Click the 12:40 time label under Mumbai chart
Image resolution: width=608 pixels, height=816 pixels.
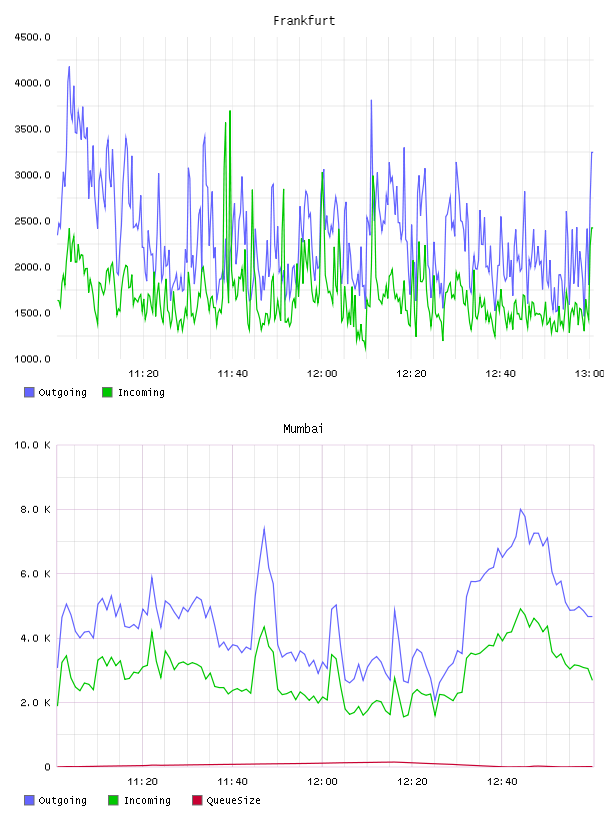click(x=502, y=782)
